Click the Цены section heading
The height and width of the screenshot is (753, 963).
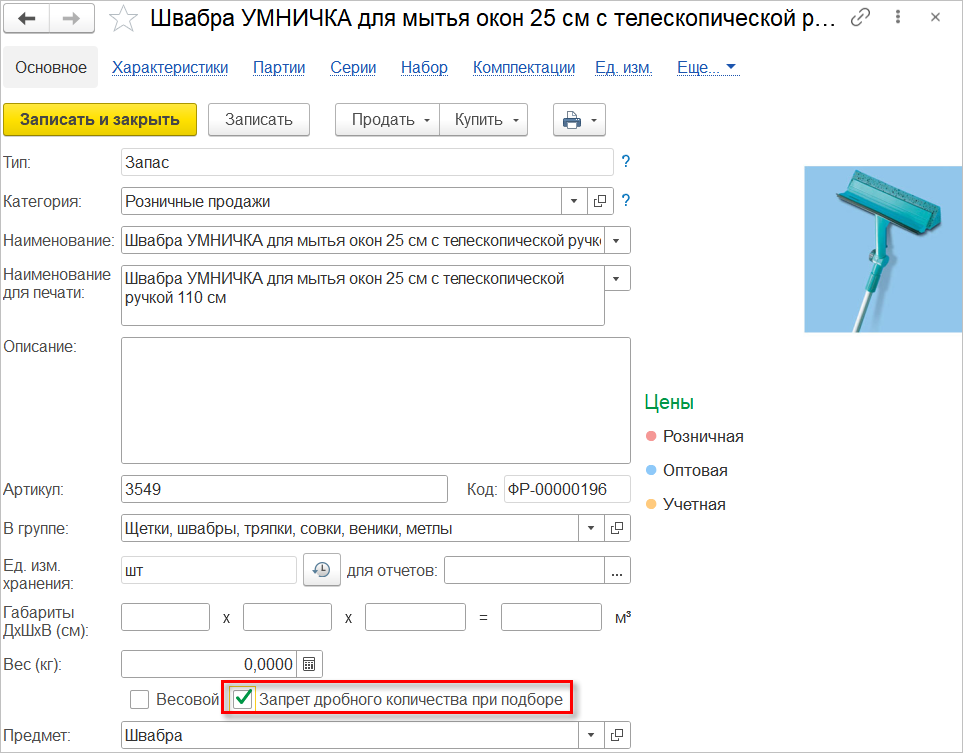(x=669, y=402)
